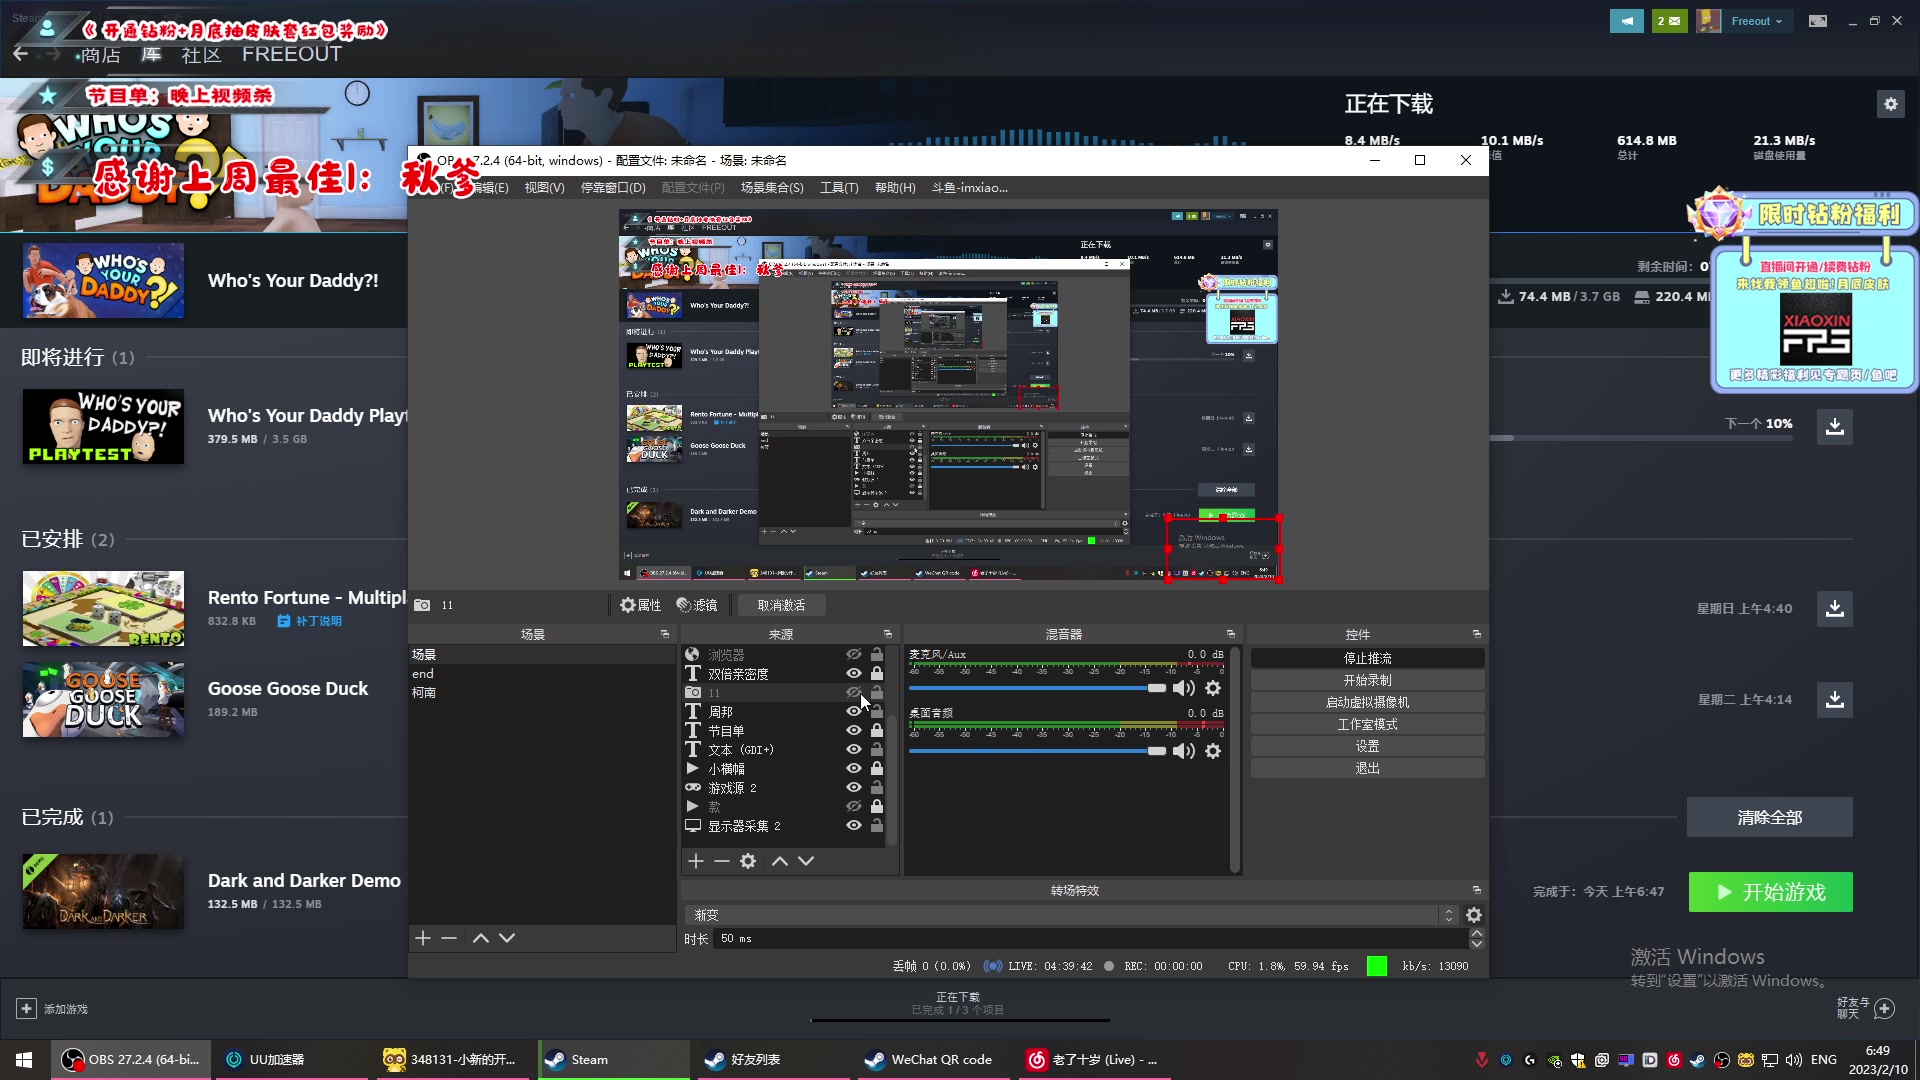The width and height of the screenshot is (1920, 1080).
Task: Open transition properties gear beside 渐变
Action: (x=1474, y=915)
